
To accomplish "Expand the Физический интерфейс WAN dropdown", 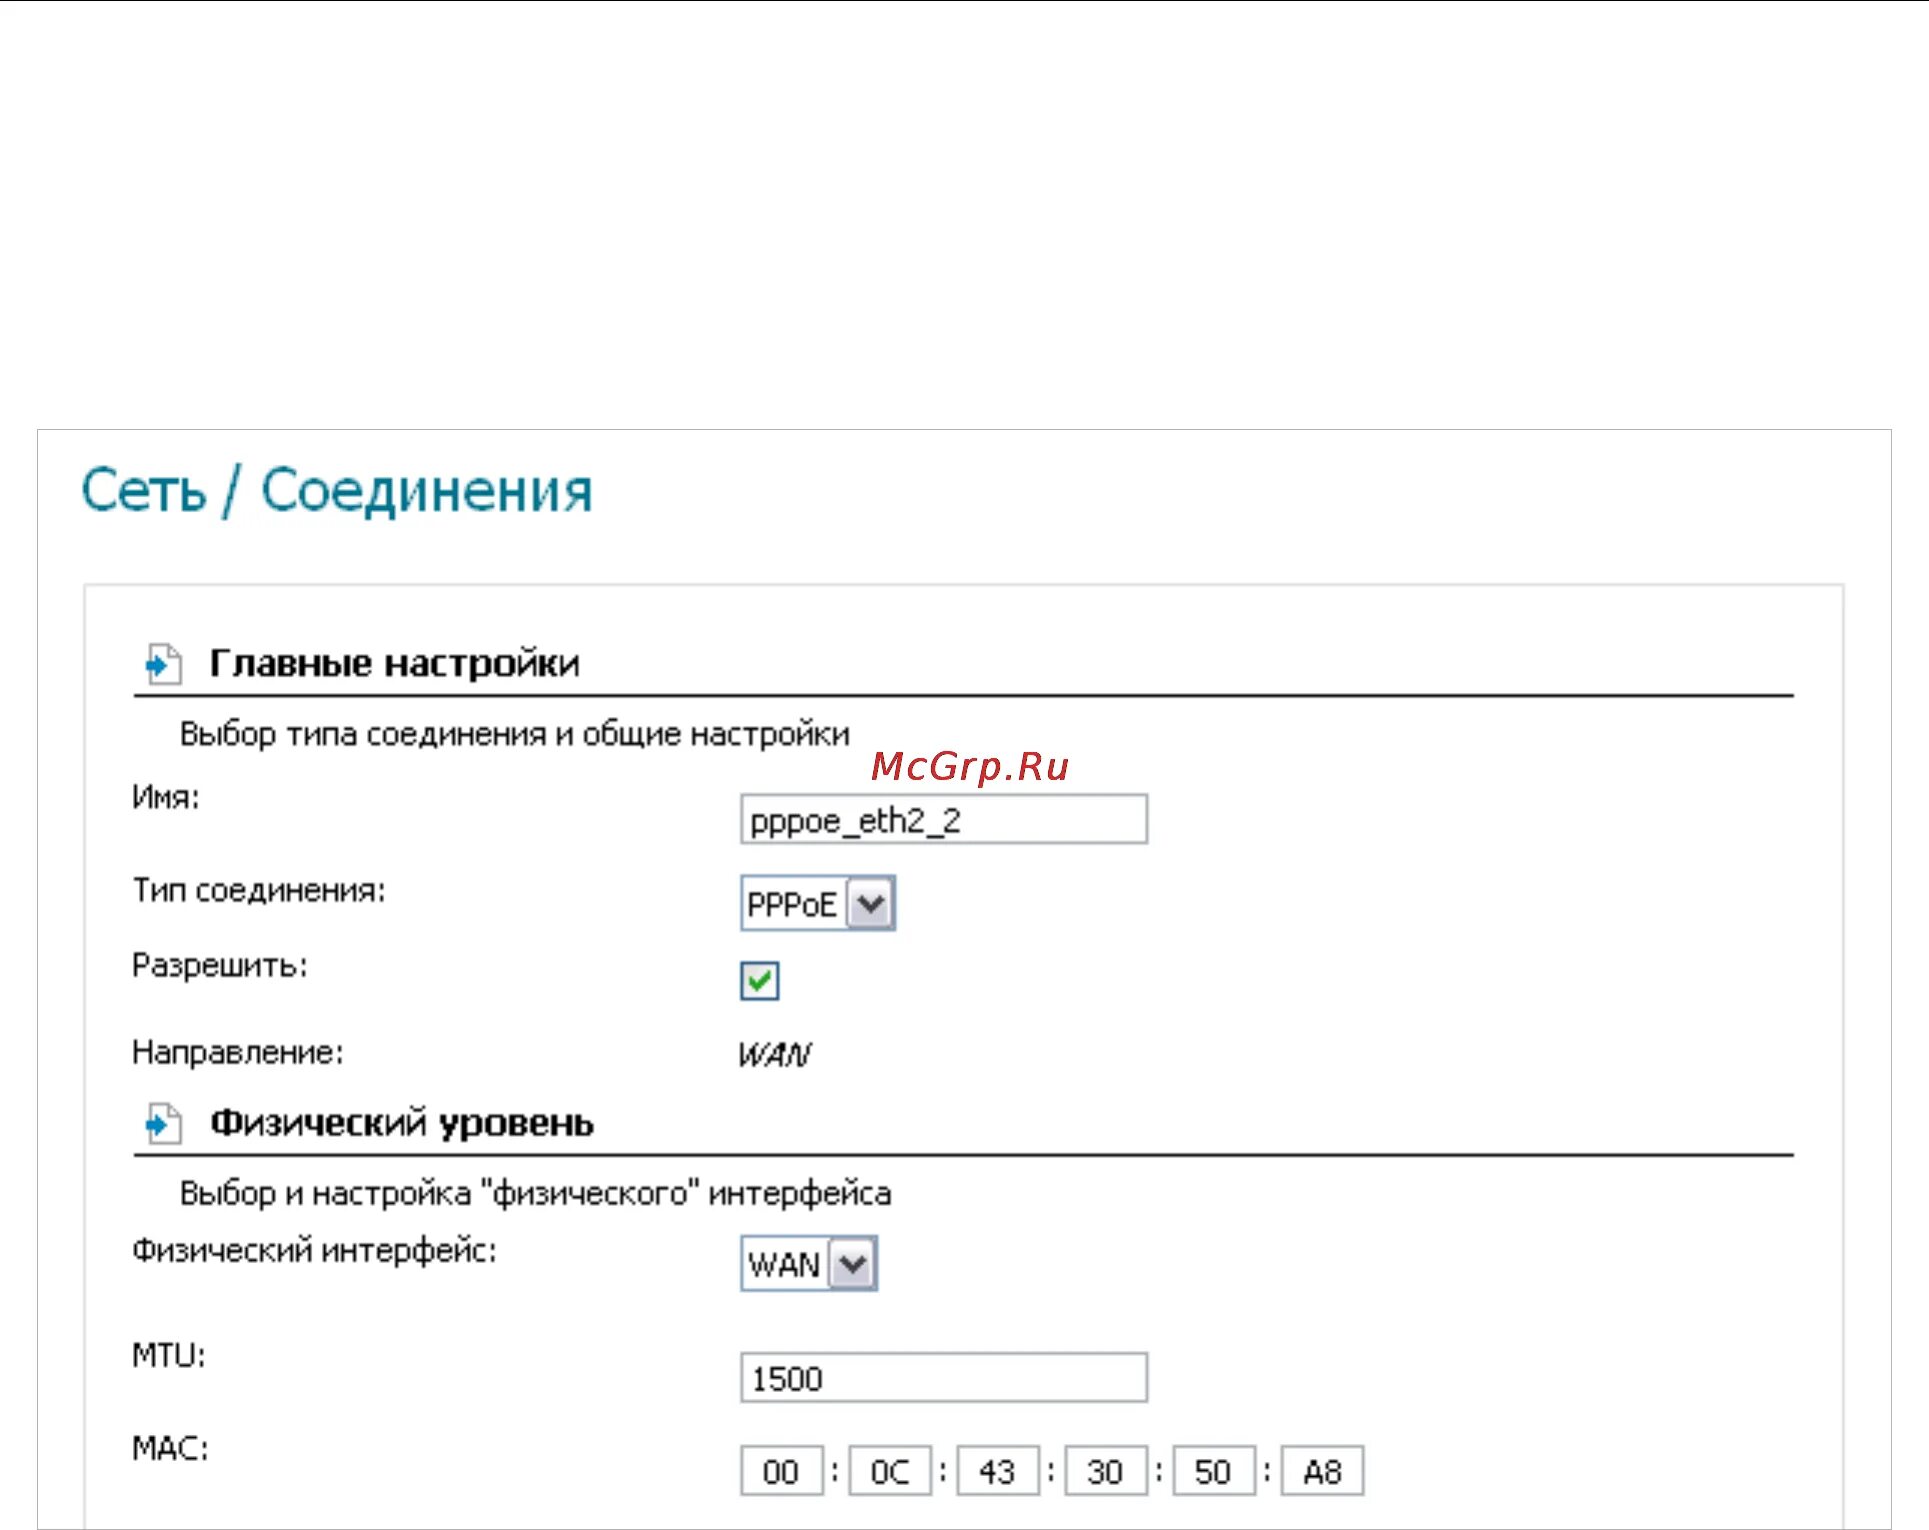I will coord(785,1265).
